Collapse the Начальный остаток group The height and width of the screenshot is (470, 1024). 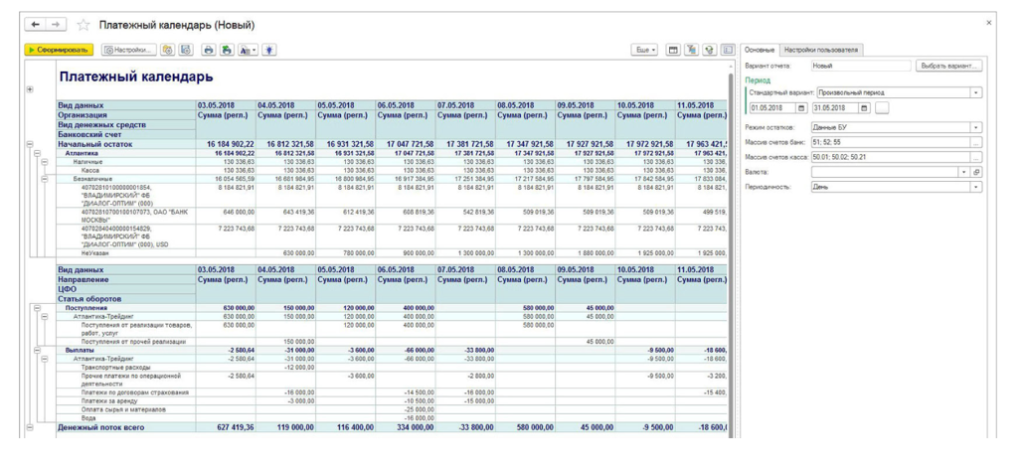pyautogui.click(x=29, y=144)
